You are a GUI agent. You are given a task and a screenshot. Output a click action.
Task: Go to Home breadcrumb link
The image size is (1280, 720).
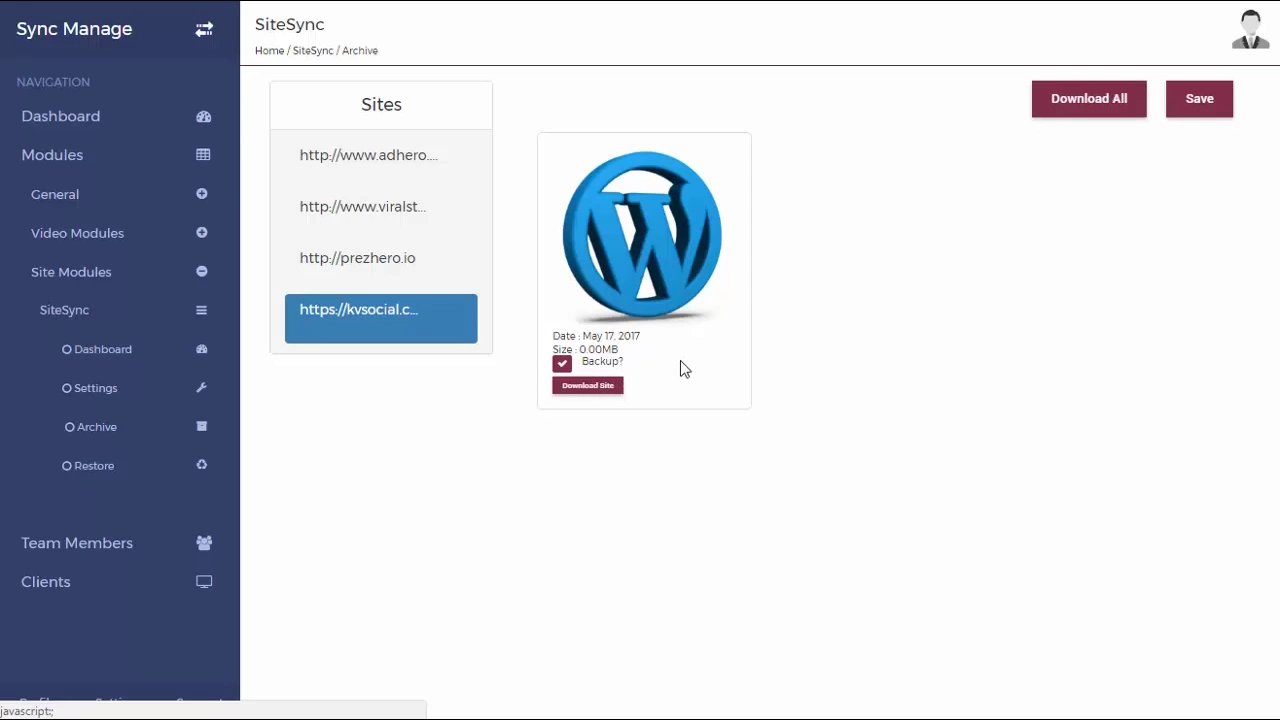[269, 50]
